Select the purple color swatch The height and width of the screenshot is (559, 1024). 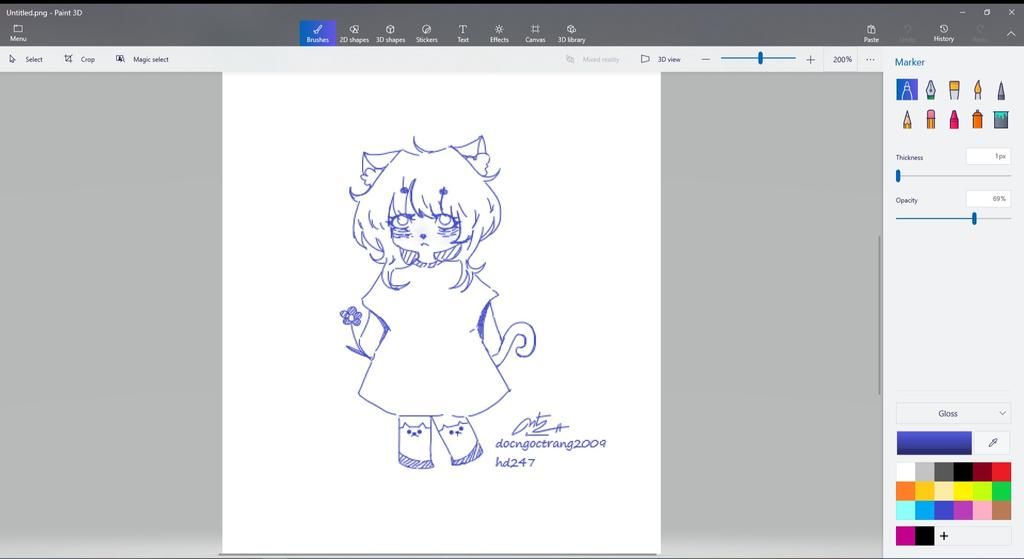click(963, 510)
